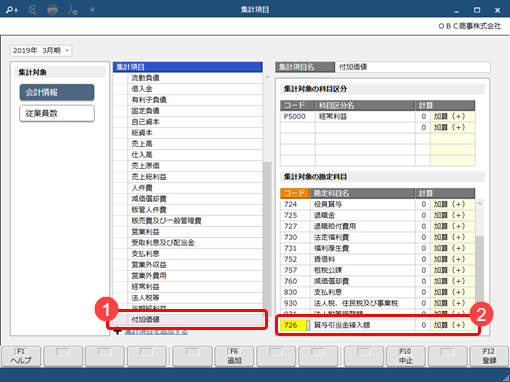Click the 退職給付費用 account row
Screen dimensions: 510x382
(x=378, y=226)
